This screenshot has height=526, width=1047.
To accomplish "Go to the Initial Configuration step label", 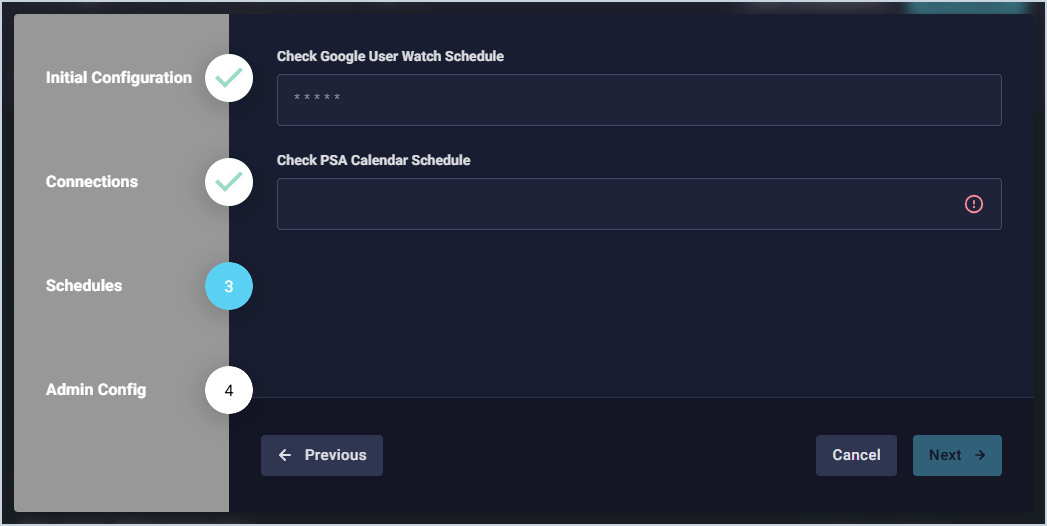I will (119, 78).
